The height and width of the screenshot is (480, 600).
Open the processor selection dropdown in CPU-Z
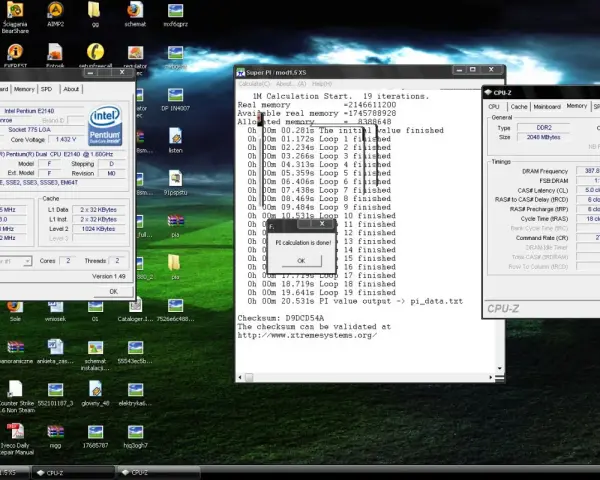pos(27,261)
